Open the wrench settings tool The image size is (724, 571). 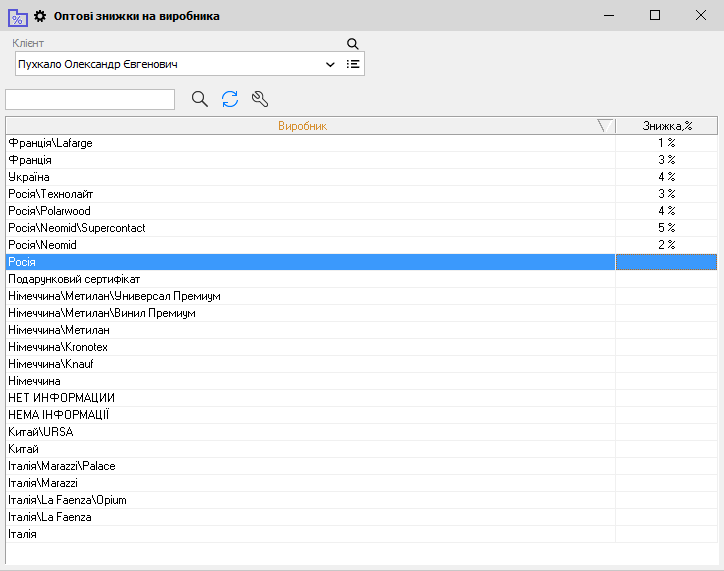coord(260,99)
